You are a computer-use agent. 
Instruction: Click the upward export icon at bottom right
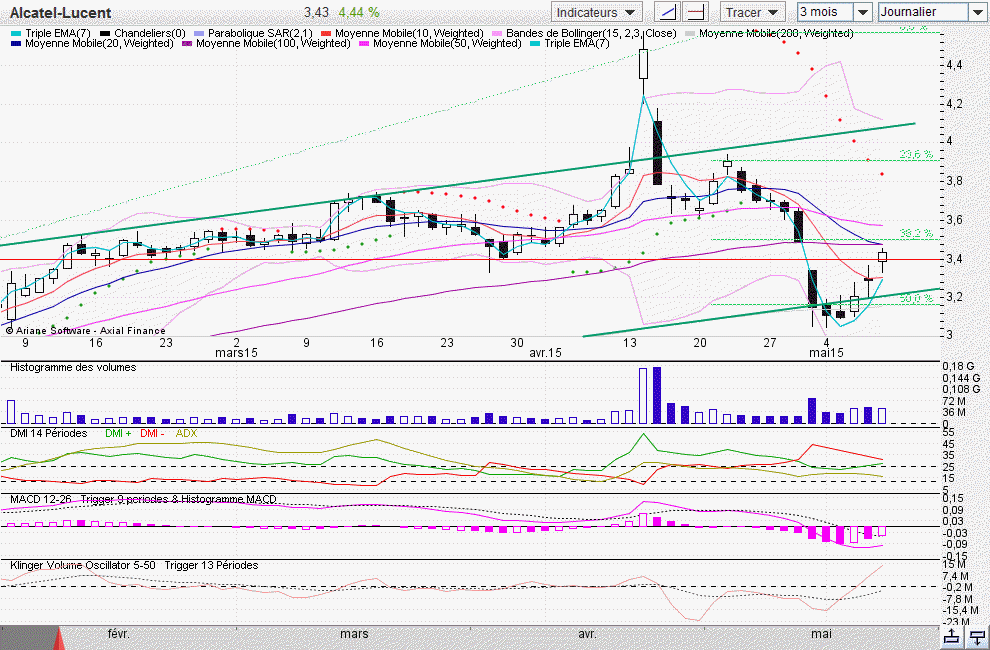(x=953, y=637)
